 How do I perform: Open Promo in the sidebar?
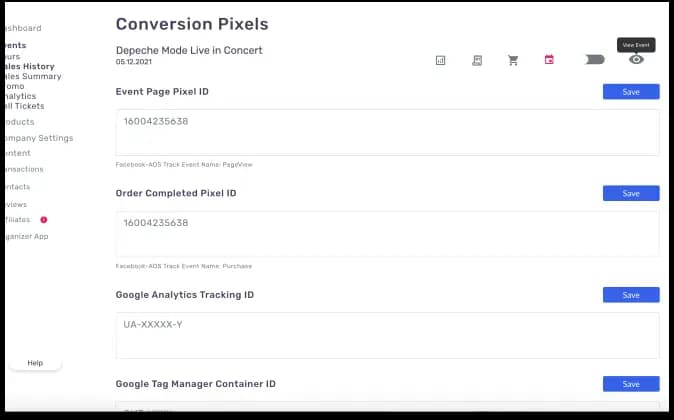[x=15, y=86]
